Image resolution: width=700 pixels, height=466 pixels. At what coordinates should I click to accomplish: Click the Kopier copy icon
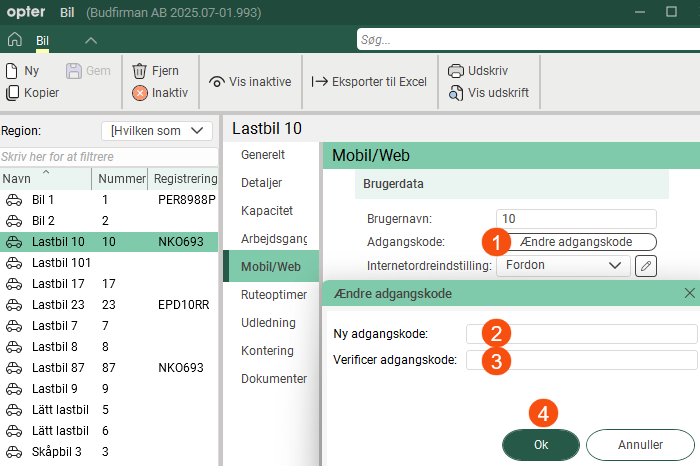[x=12, y=93]
